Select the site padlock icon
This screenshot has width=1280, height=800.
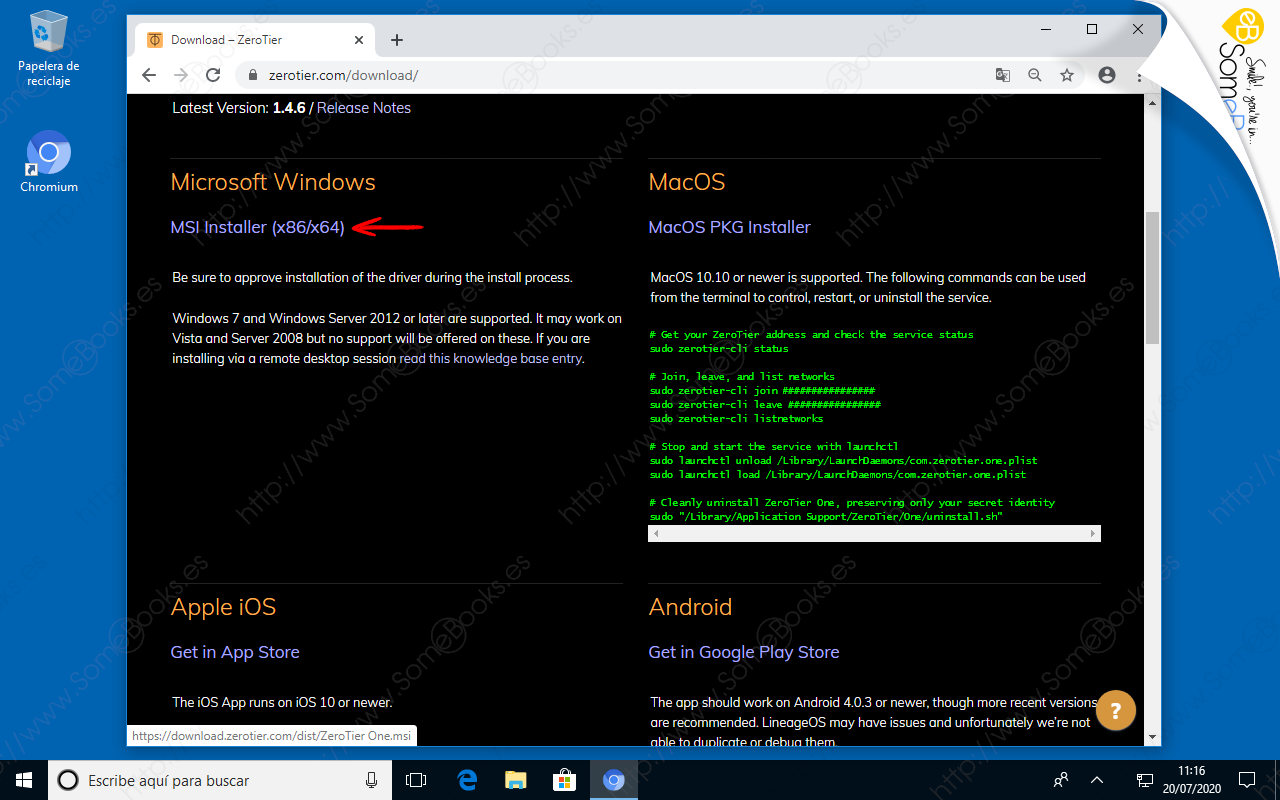pos(256,74)
